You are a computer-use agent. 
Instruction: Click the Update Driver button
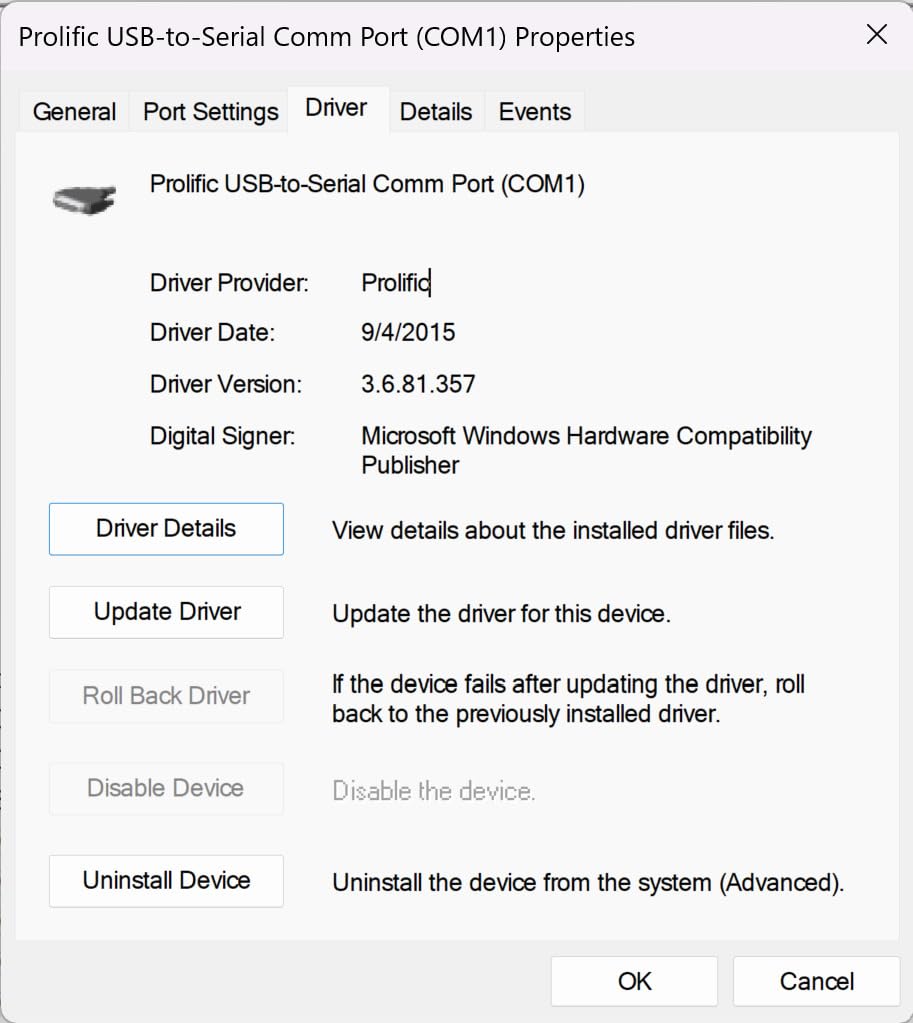click(x=165, y=612)
